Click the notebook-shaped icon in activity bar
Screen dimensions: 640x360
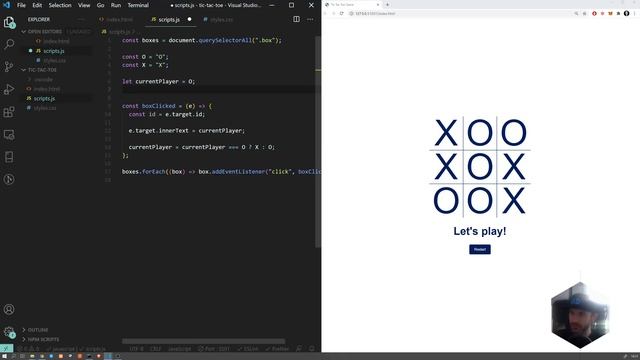point(9,157)
